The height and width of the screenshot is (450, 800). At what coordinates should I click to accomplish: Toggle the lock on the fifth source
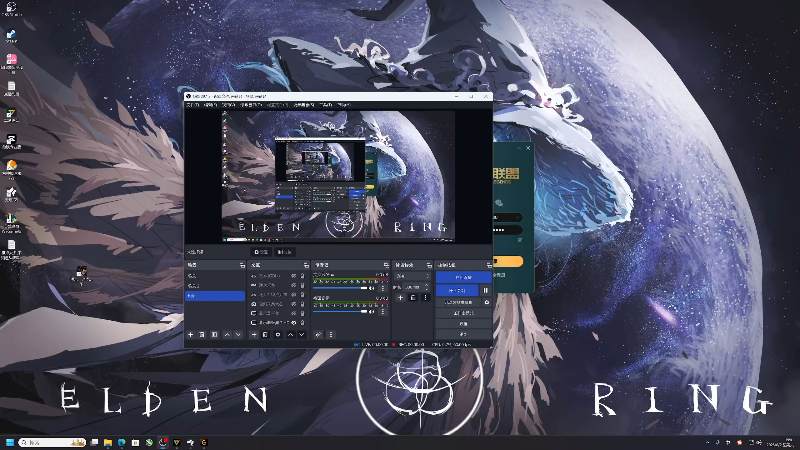tap(302, 313)
